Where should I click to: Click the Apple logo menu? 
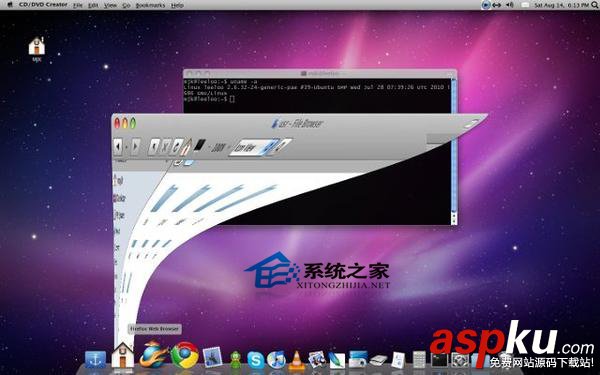tap(10, 5)
